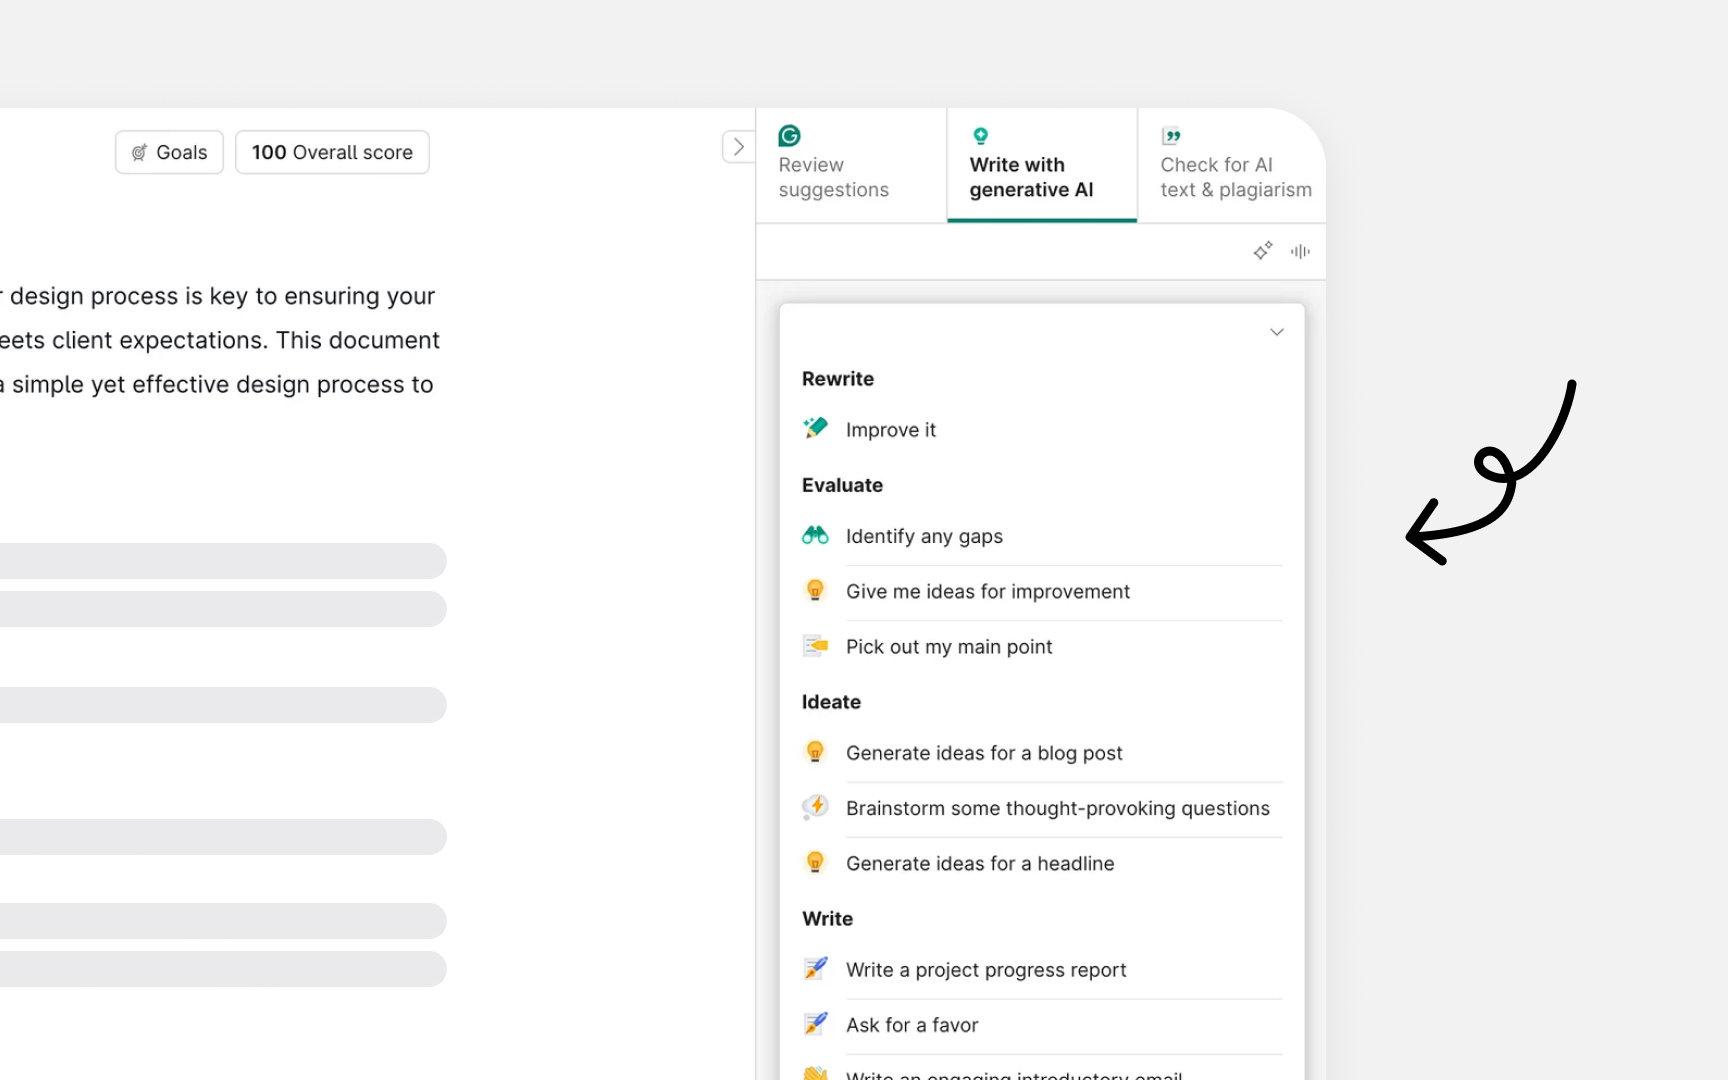Expand the magic wand improve icon next to Improve it
Image resolution: width=1728 pixels, height=1080 pixels.
pyautogui.click(x=815, y=428)
